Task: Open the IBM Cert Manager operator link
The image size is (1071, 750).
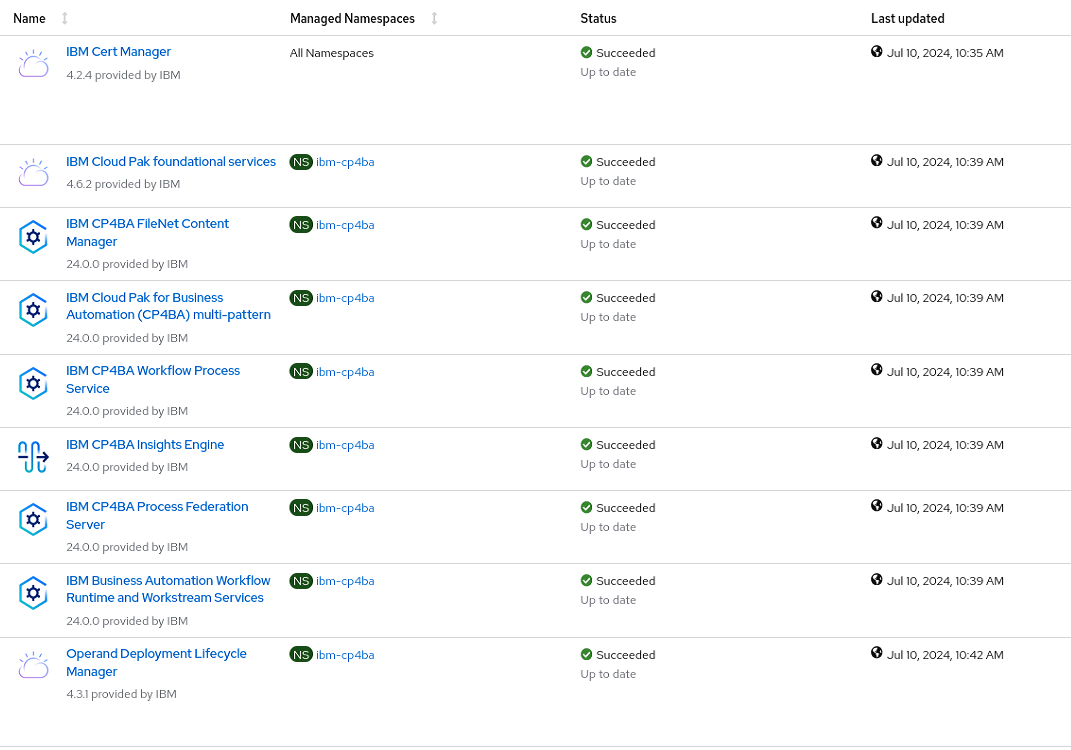Action: pyautogui.click(x=118, y=52)
